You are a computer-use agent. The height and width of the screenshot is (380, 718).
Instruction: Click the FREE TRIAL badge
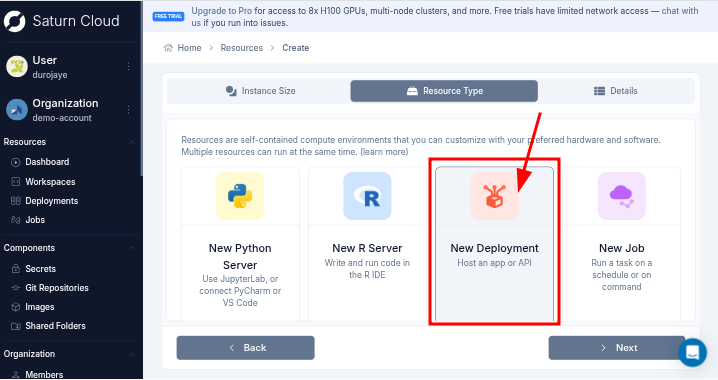(x=169, y=16)
